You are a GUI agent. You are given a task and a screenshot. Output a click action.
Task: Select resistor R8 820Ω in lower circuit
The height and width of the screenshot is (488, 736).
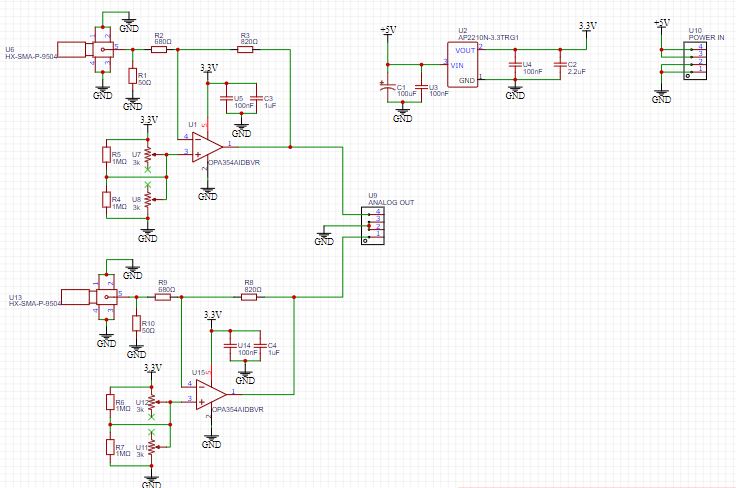pos(249,296)
